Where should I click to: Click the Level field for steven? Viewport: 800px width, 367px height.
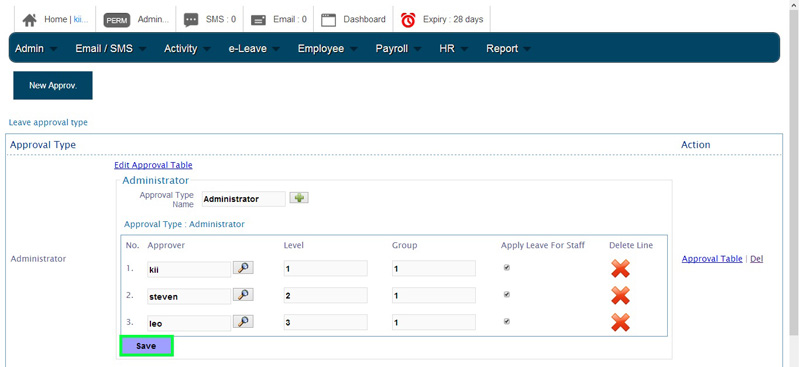pyautogui.click(x=326, y=295)
